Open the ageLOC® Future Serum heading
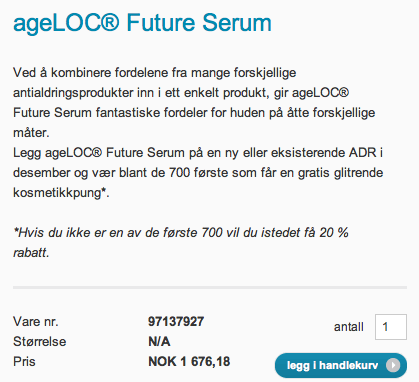This screenshot has width=419, height=382. (x=142, y=23)
